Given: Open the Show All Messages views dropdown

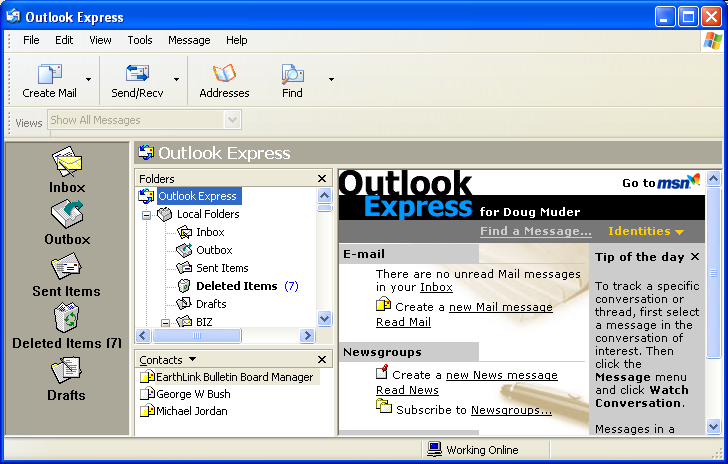Looking at the screenshot, I should coord(232,120).
